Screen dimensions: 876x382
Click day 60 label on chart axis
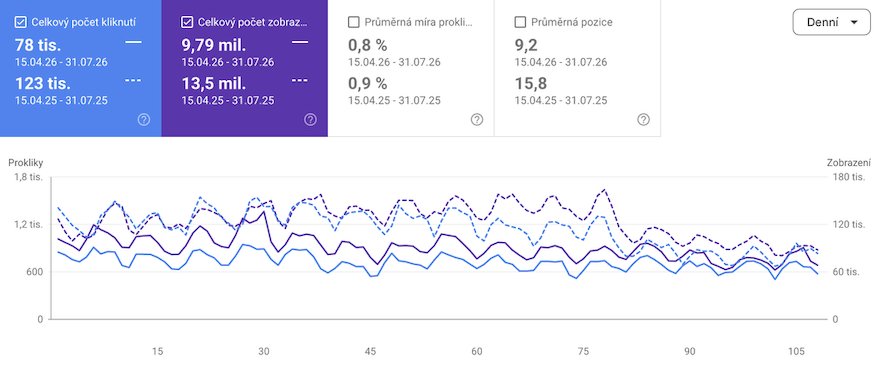[x=477, y=351]
